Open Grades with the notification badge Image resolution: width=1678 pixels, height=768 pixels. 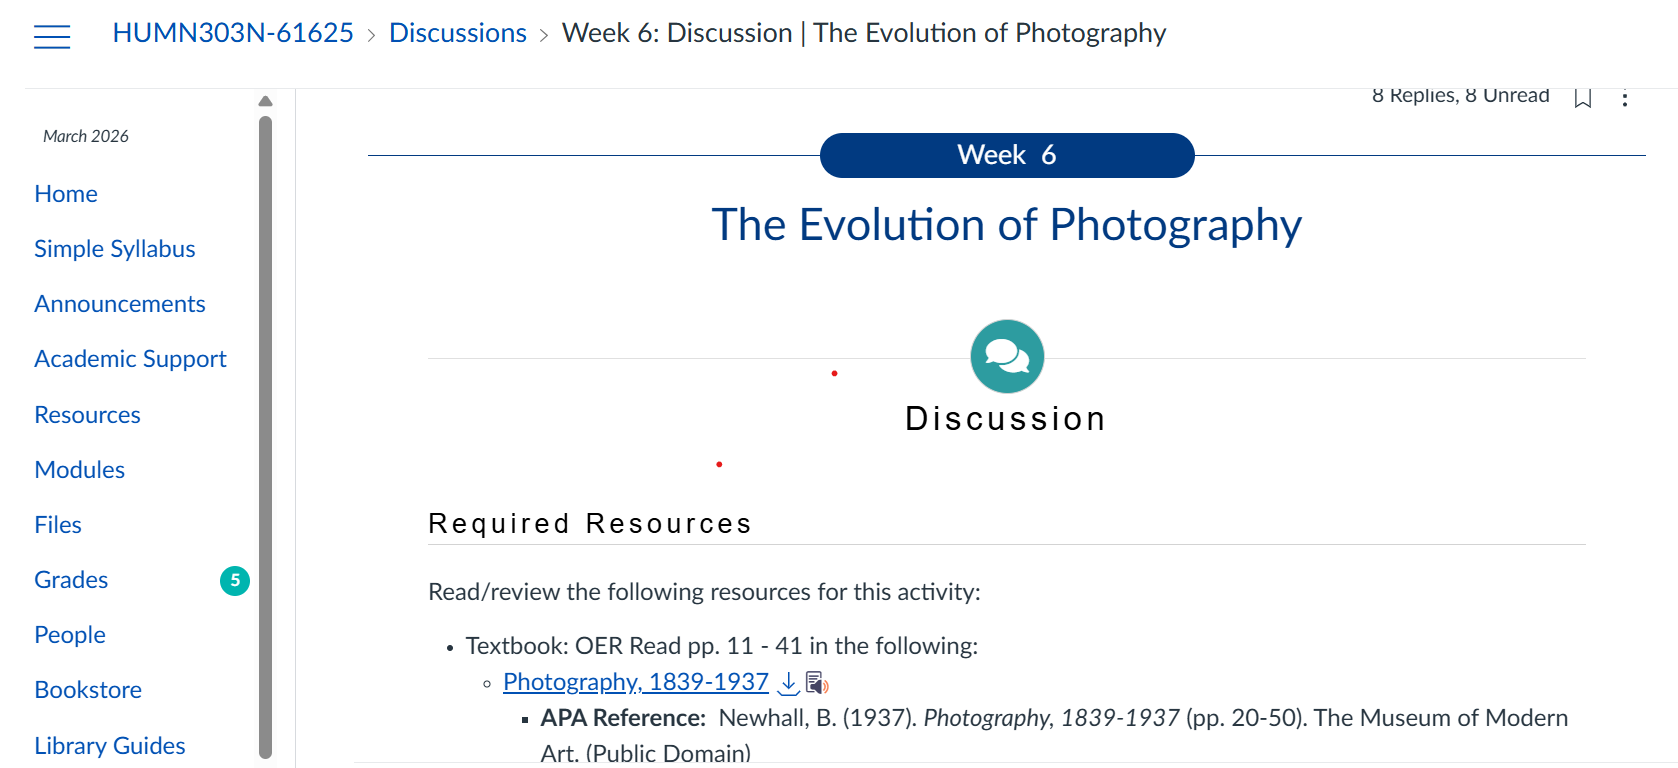click(x=70, y=579)
